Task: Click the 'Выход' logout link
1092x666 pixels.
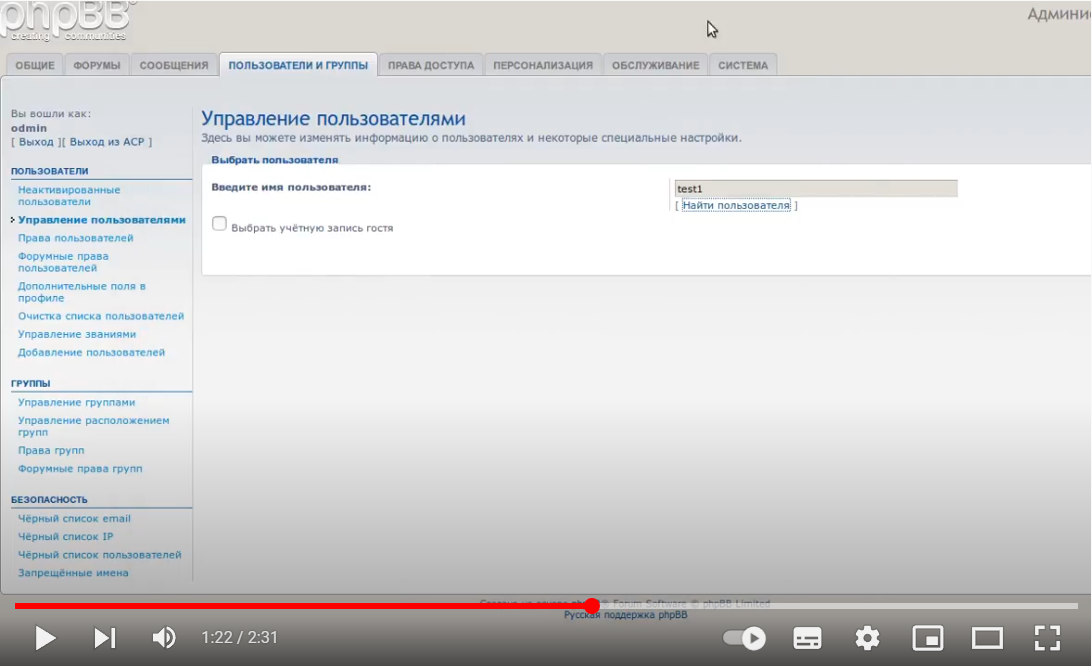Action: click(x=36, y=141)
